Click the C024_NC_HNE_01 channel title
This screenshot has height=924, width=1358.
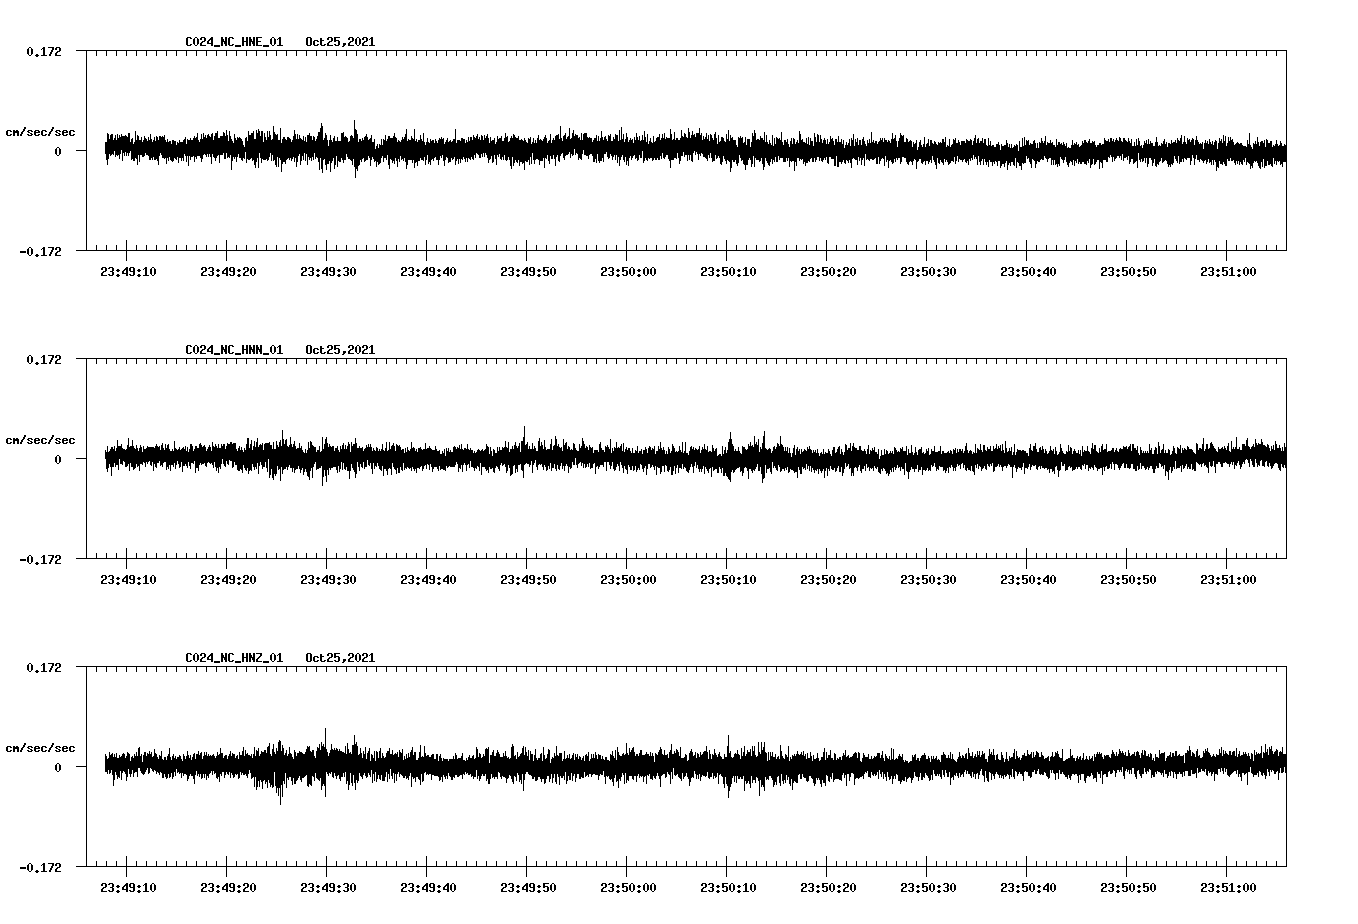[x=234, y=42]
